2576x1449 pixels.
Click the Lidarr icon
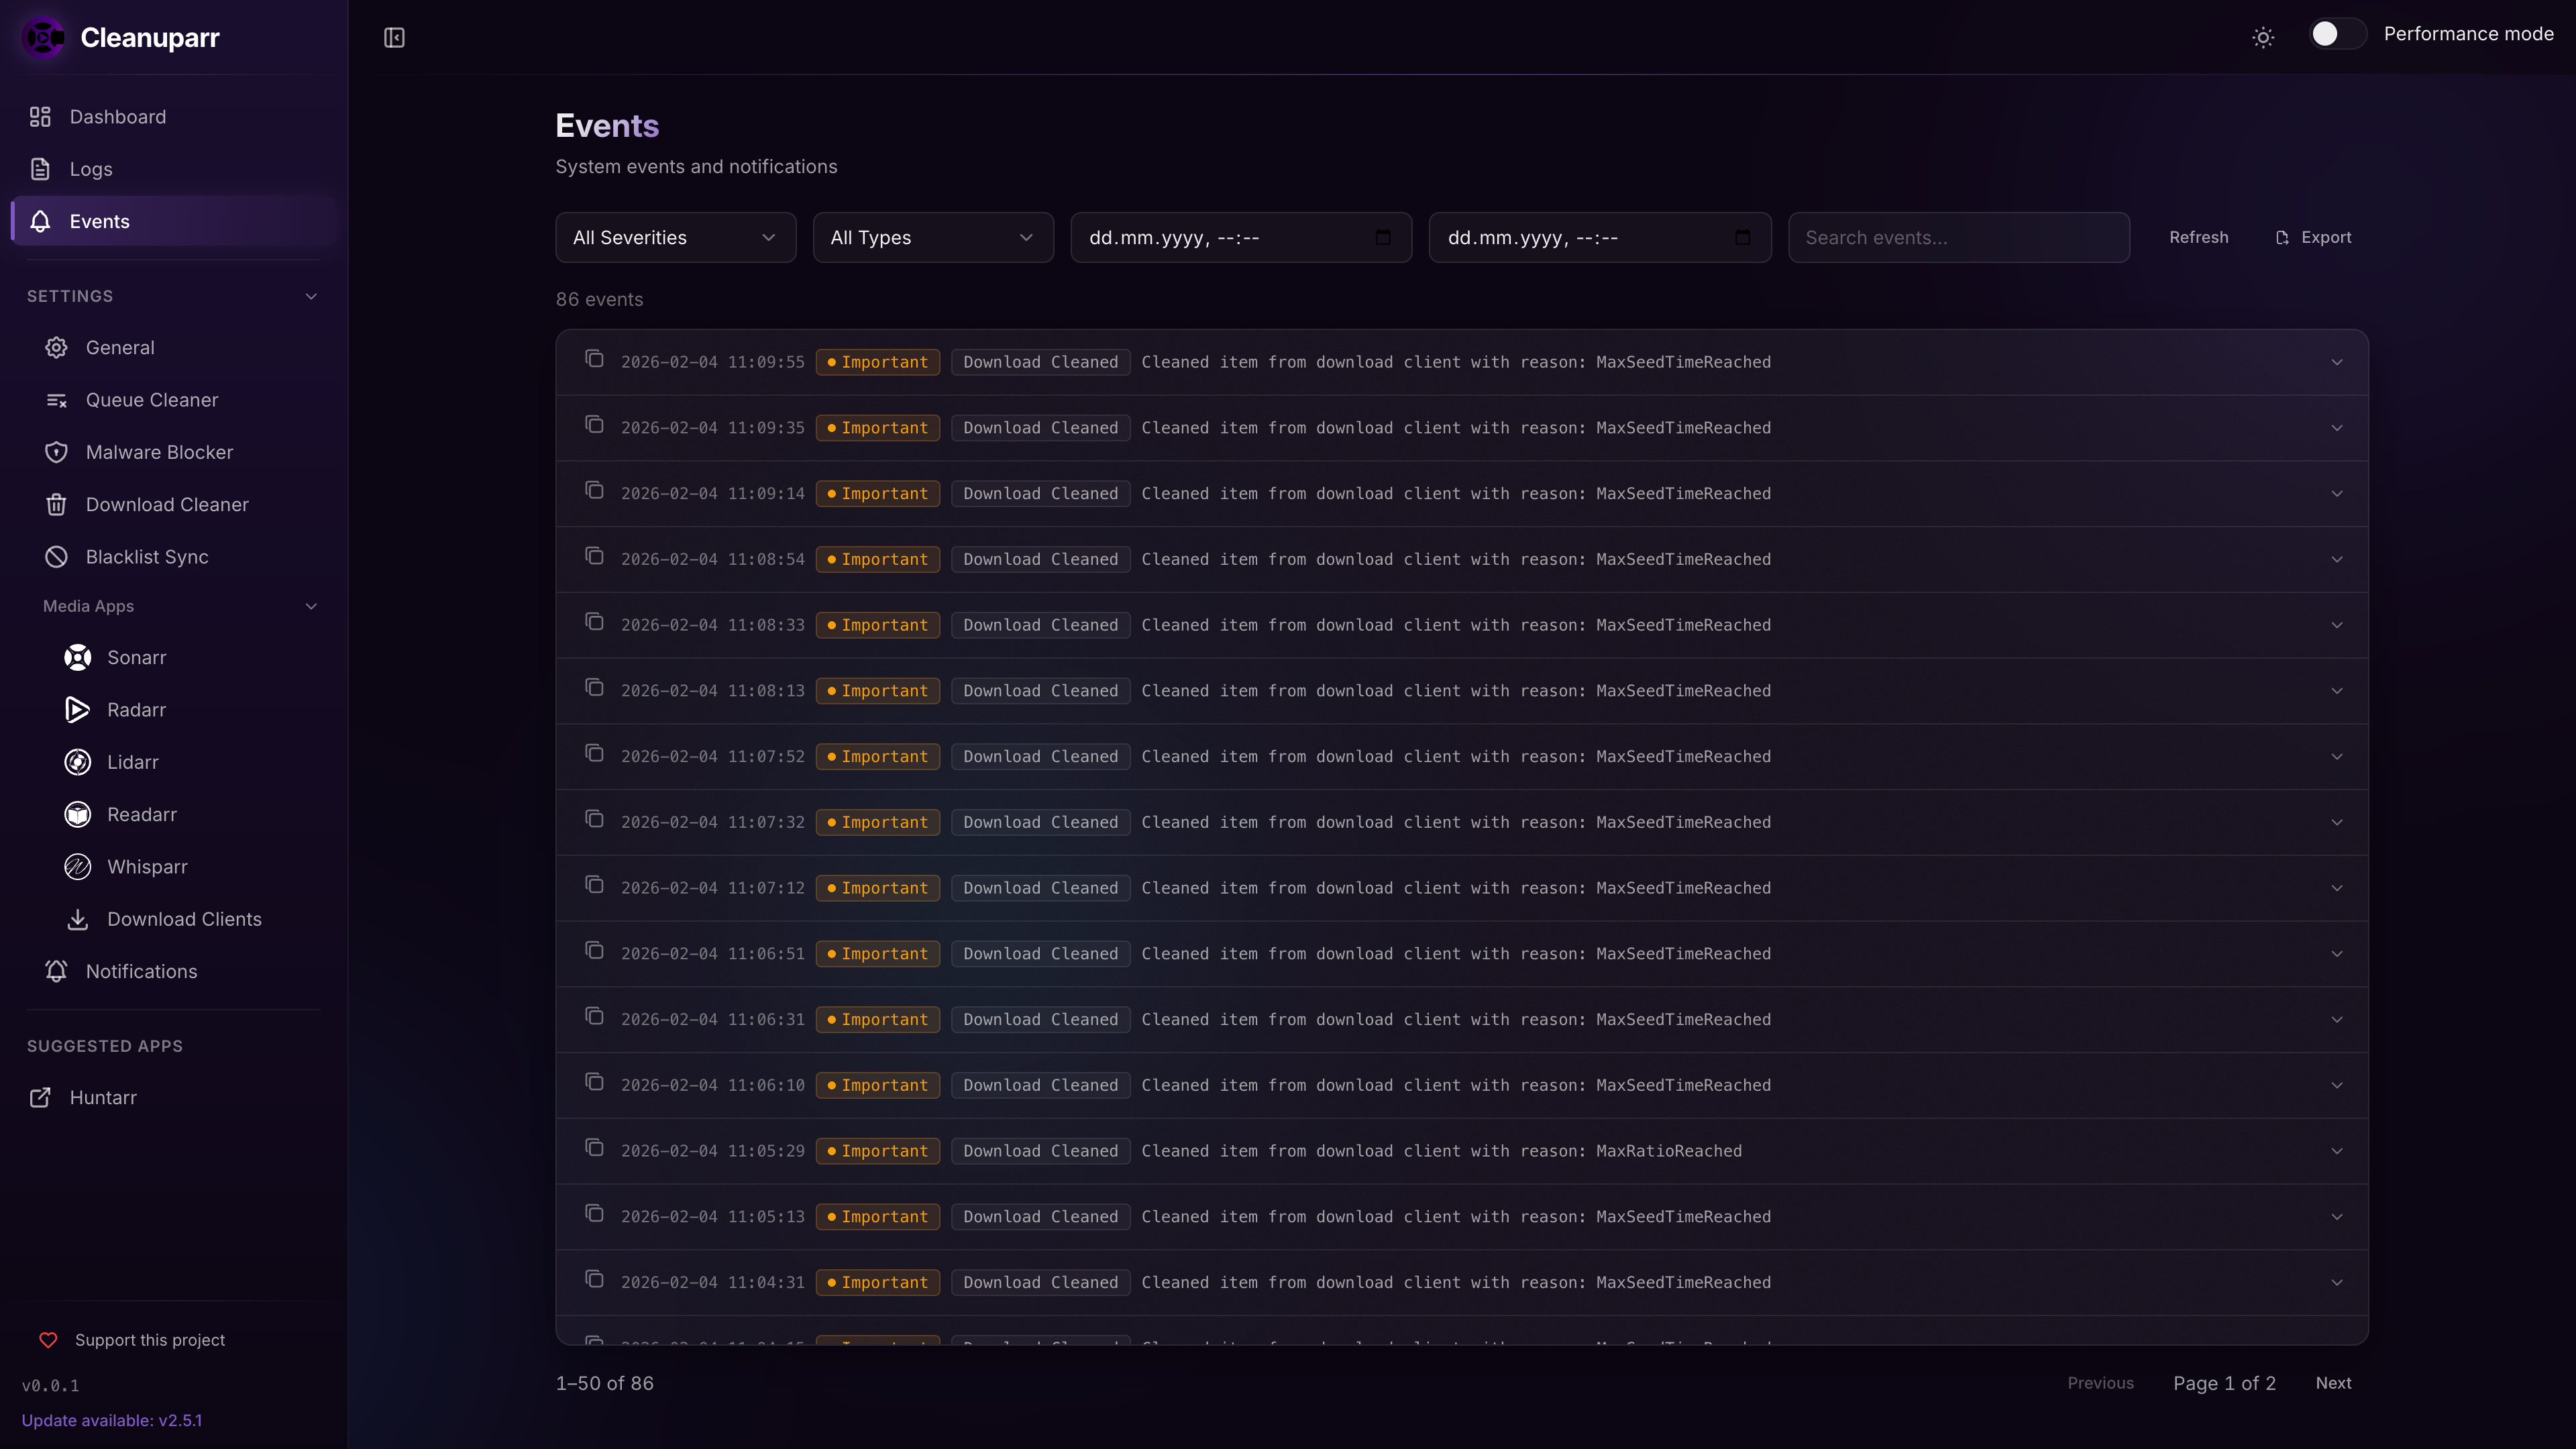pyautogui.click(x=77, y=762)
